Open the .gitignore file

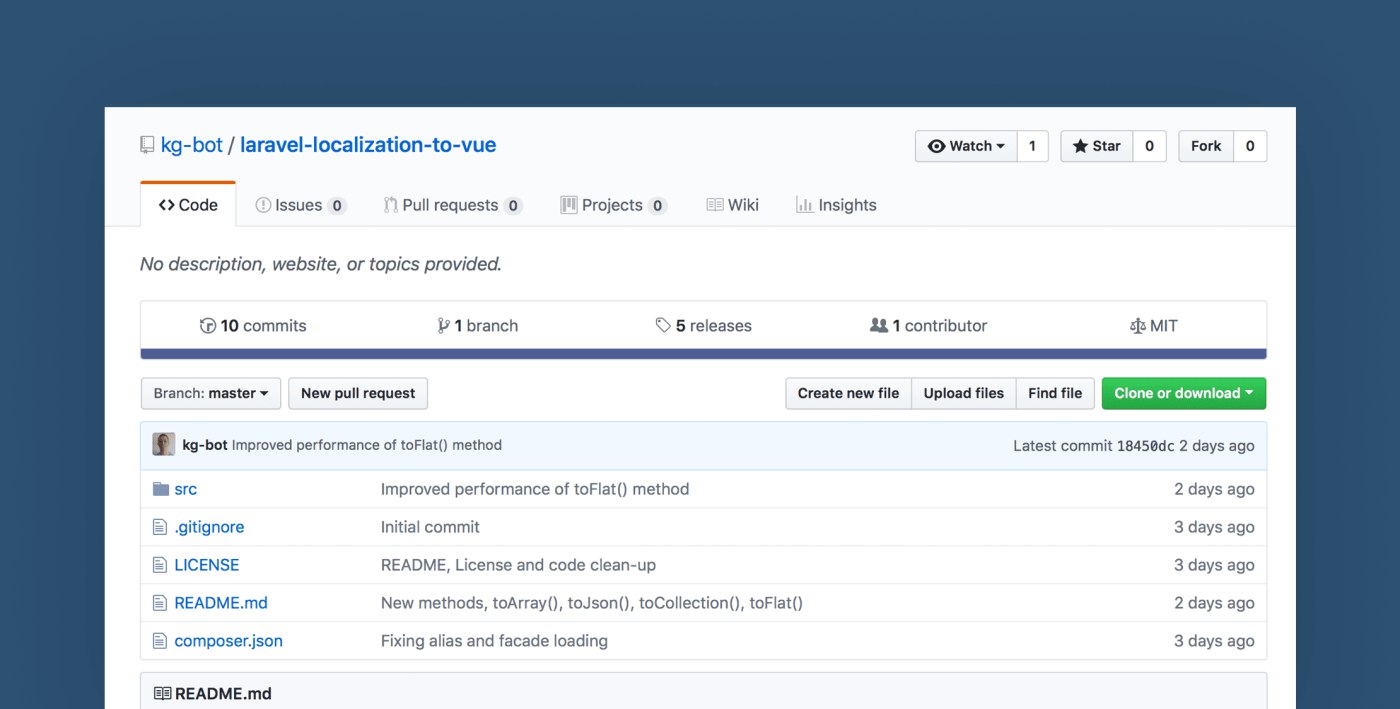tap(209, 527)
